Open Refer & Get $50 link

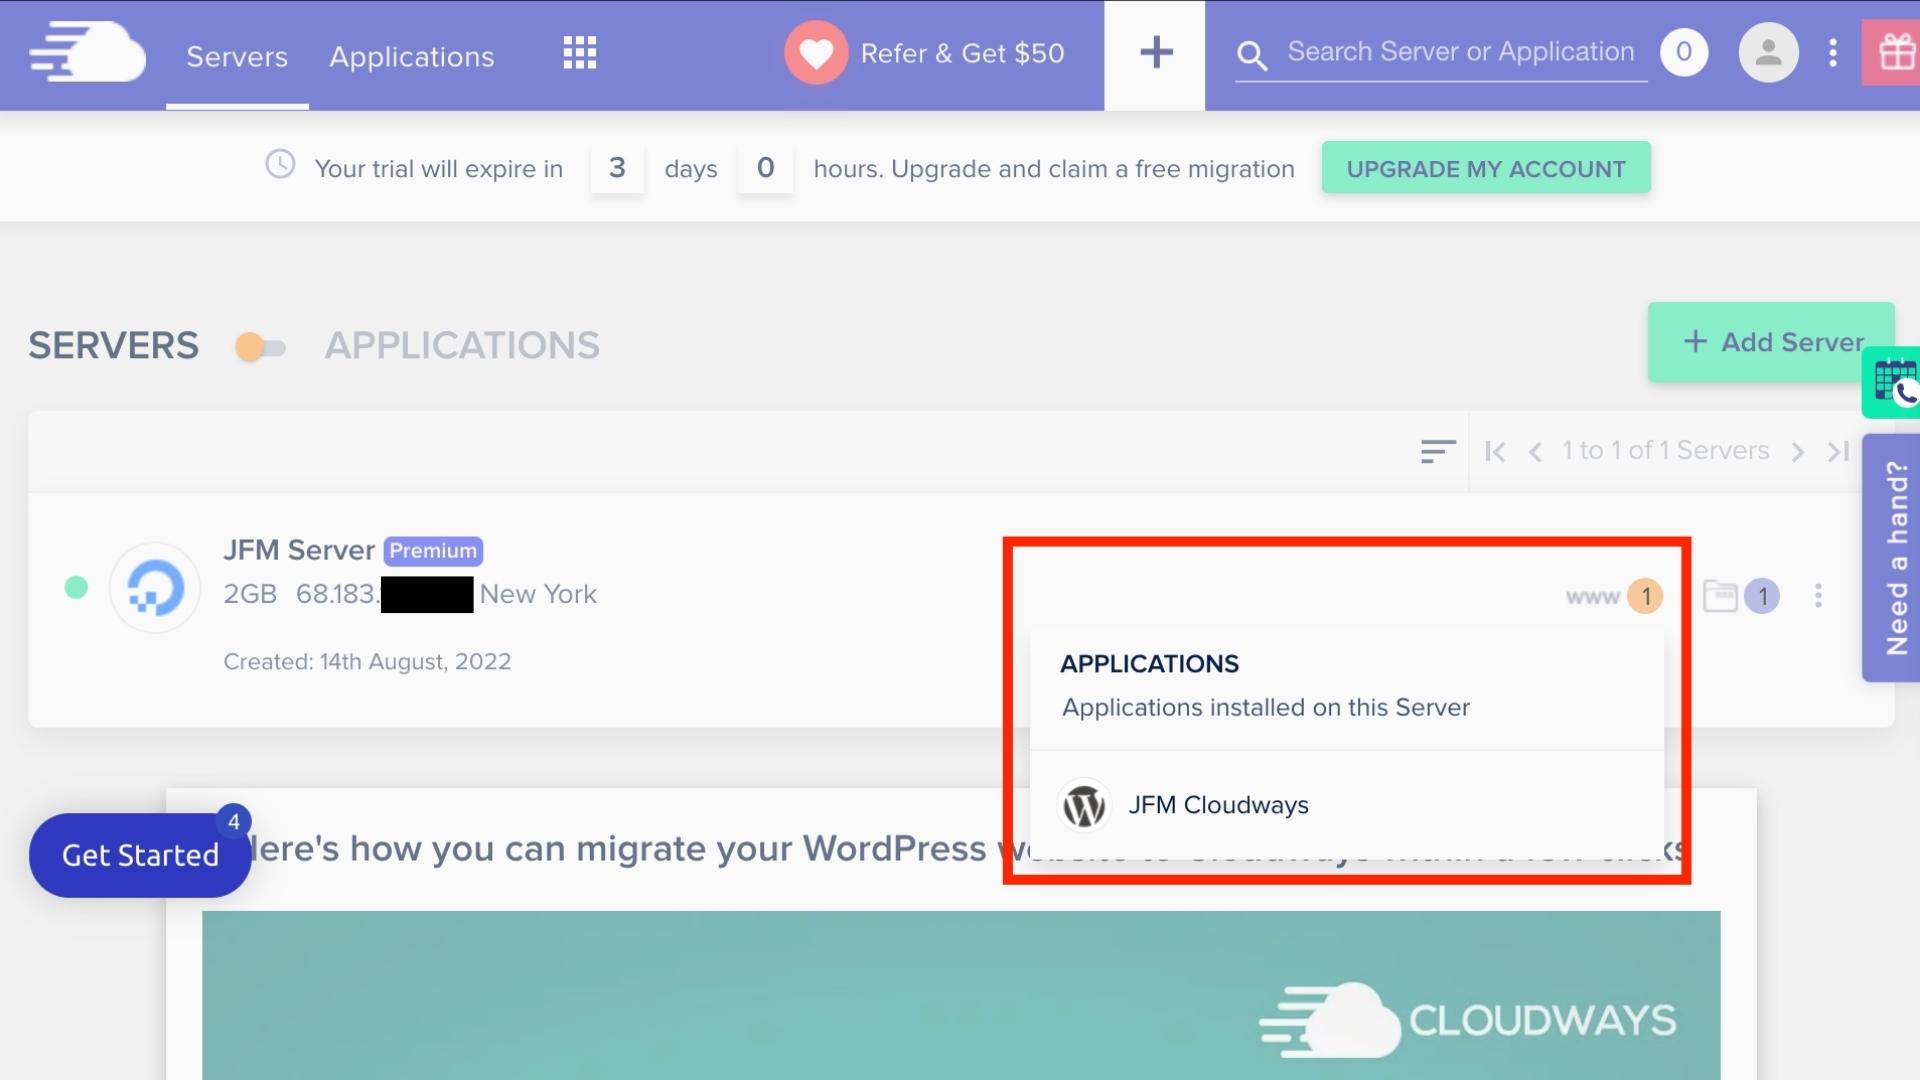pos(962,53)
